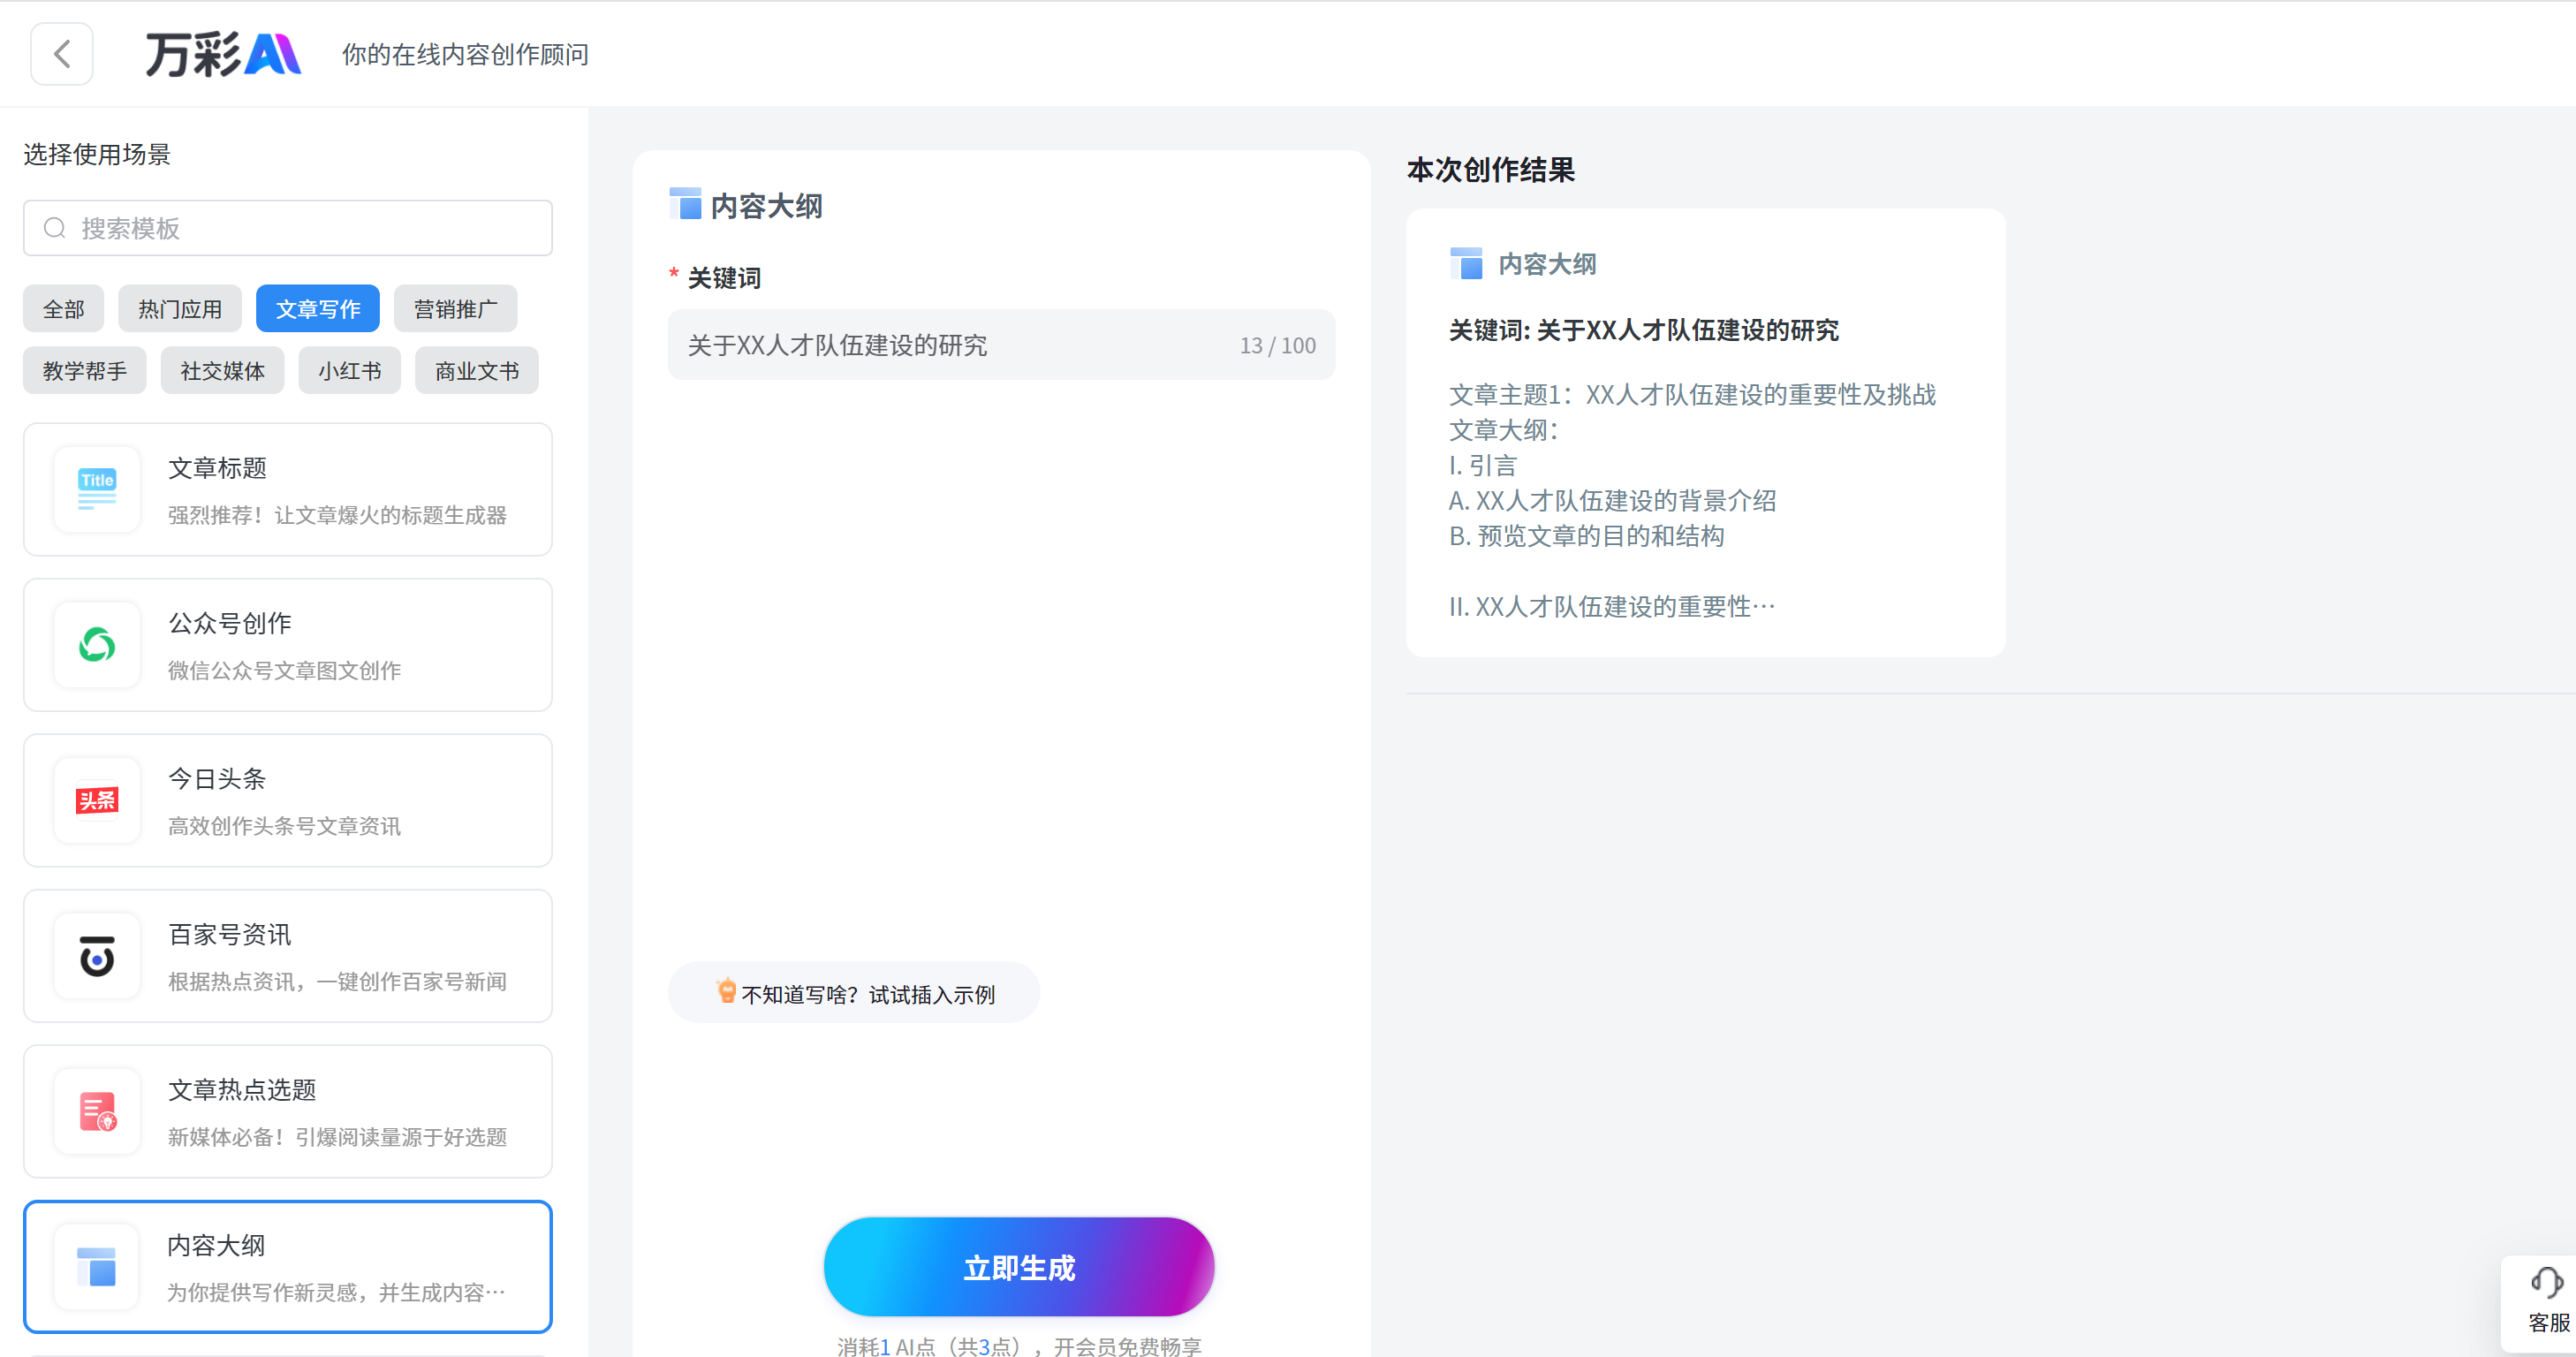Open the 内容大纲 template title in sidebar

[x=217, y=1245]
